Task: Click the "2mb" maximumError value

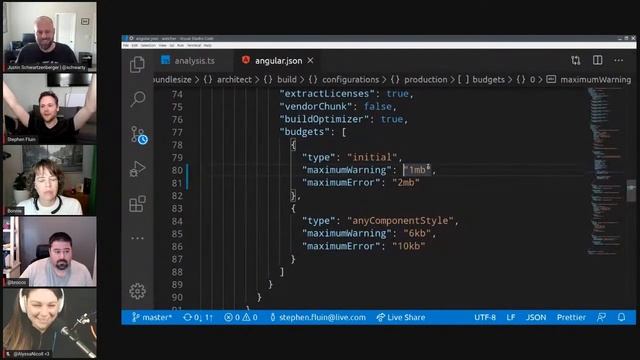Action: tap(406, 182)
